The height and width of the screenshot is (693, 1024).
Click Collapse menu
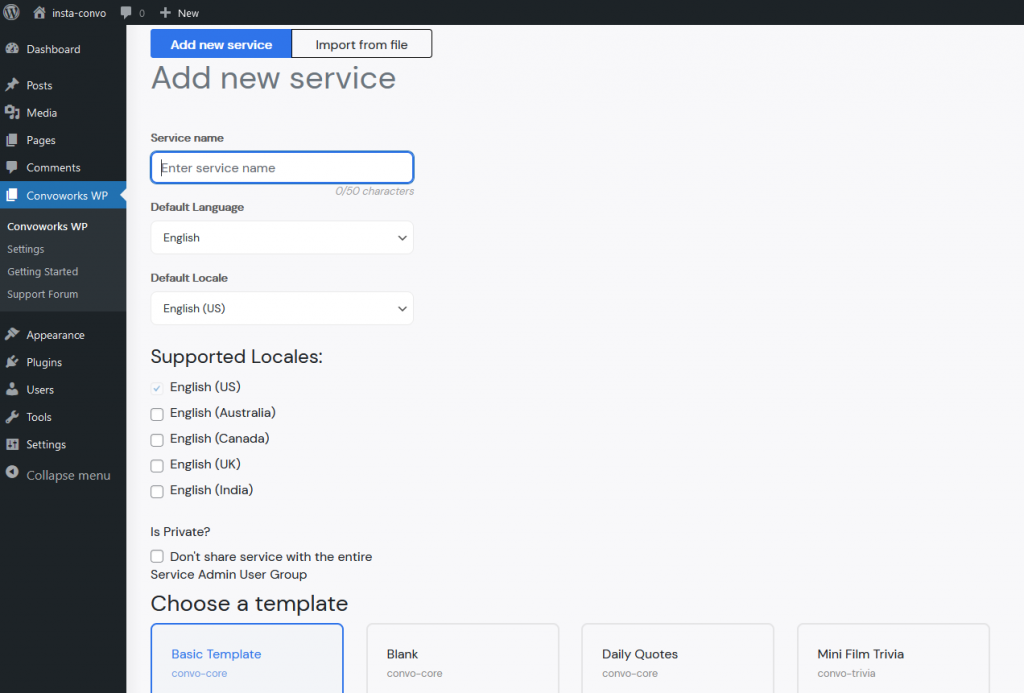pyautogui.click(x=68, y=475)
